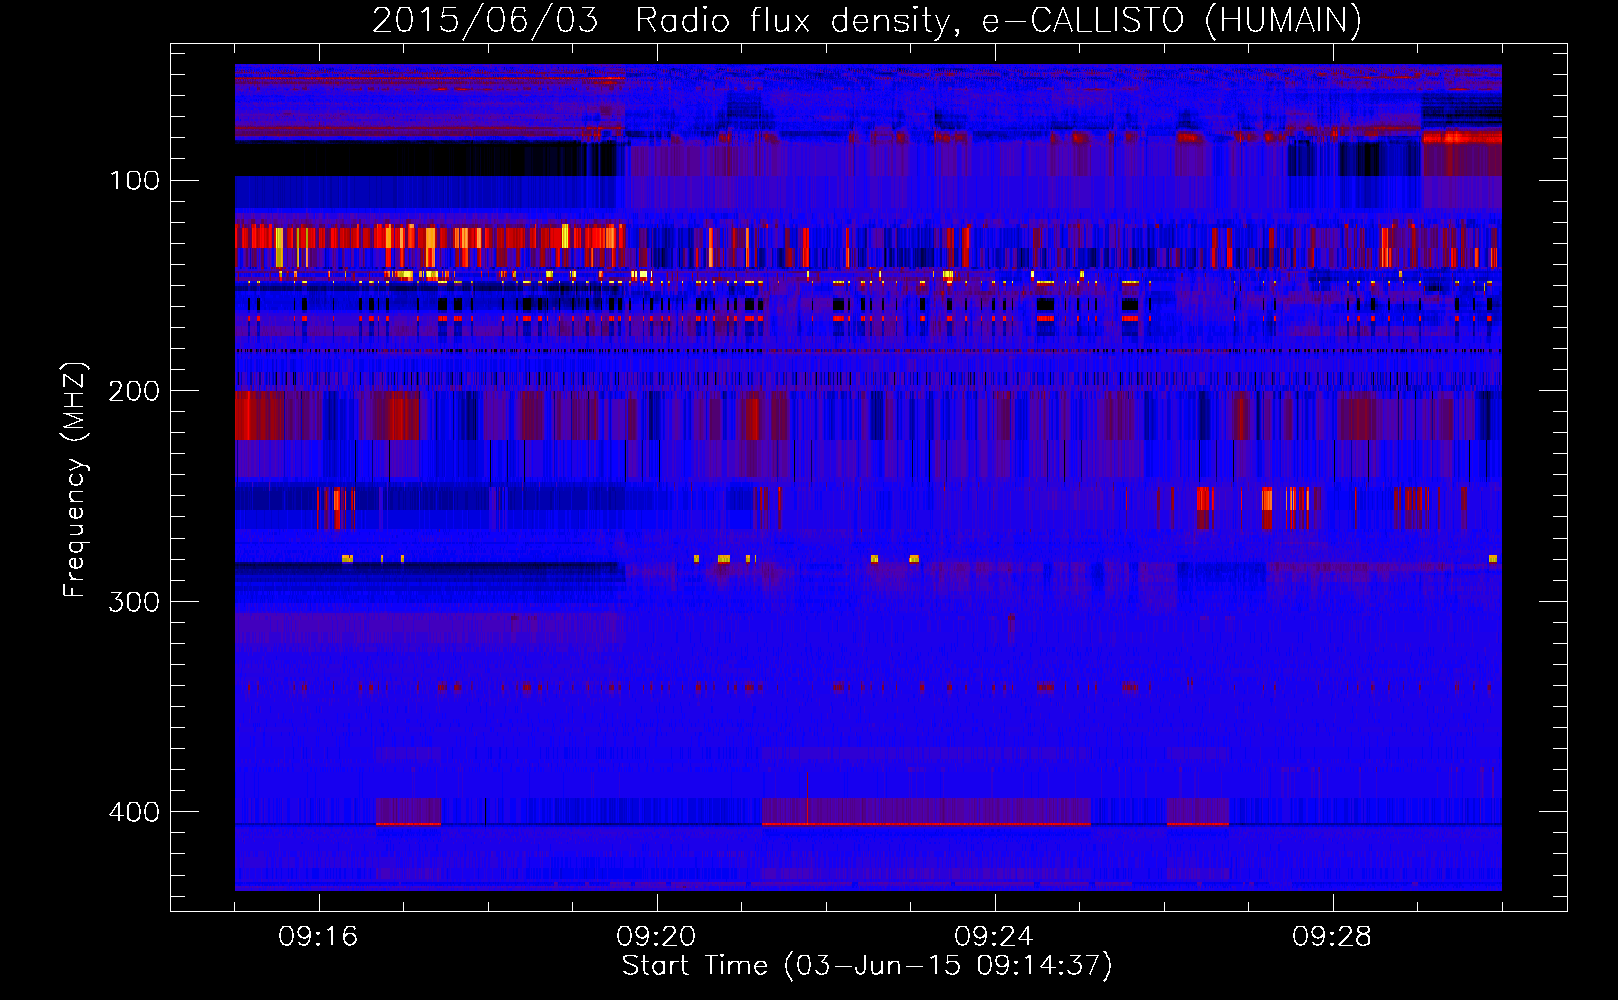Click the '09:24' time tick label
Image resolution: width=1618 pixels, height=1000 pixels.
[994, 937]
